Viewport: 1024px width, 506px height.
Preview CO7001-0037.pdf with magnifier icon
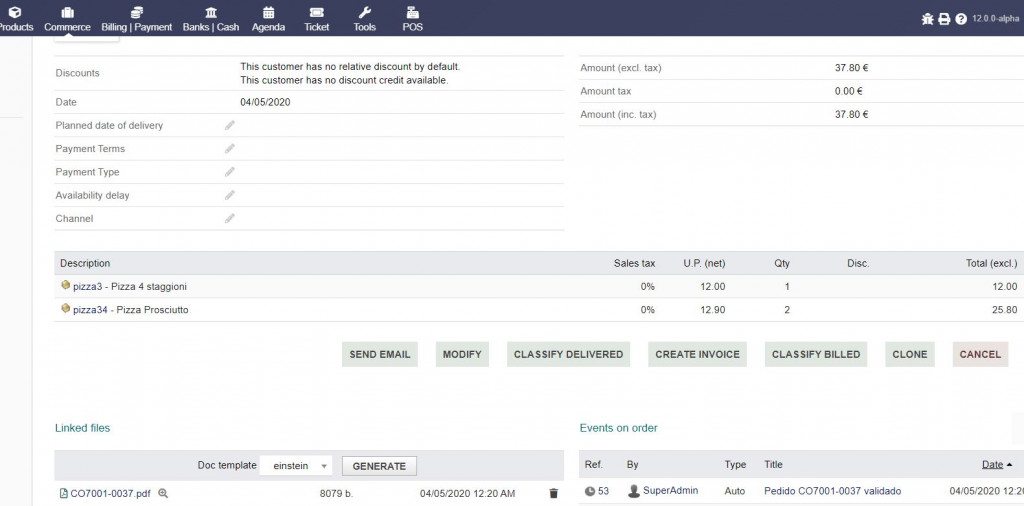pos(163,493)
